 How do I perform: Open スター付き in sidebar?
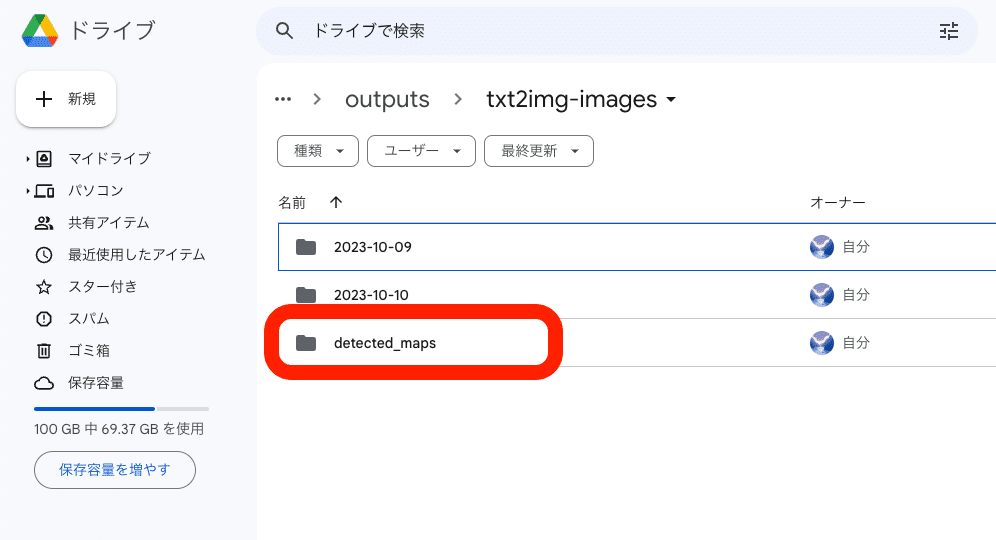(103, 287)
